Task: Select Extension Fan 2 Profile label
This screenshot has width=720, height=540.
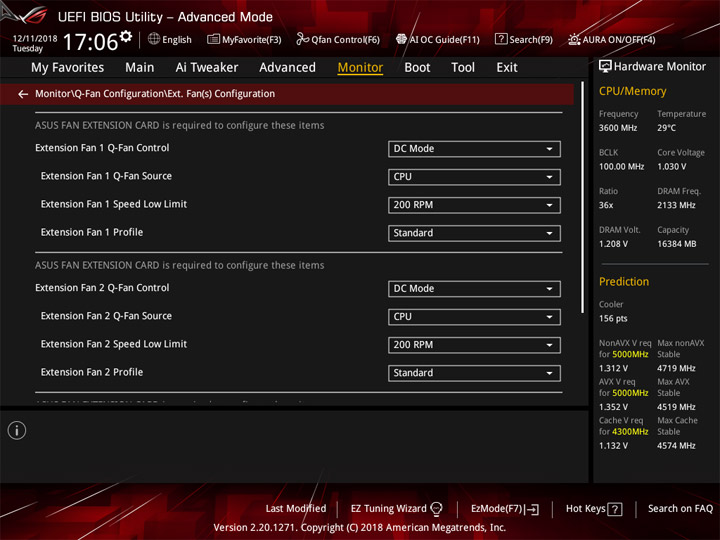Action: point(92,372)
